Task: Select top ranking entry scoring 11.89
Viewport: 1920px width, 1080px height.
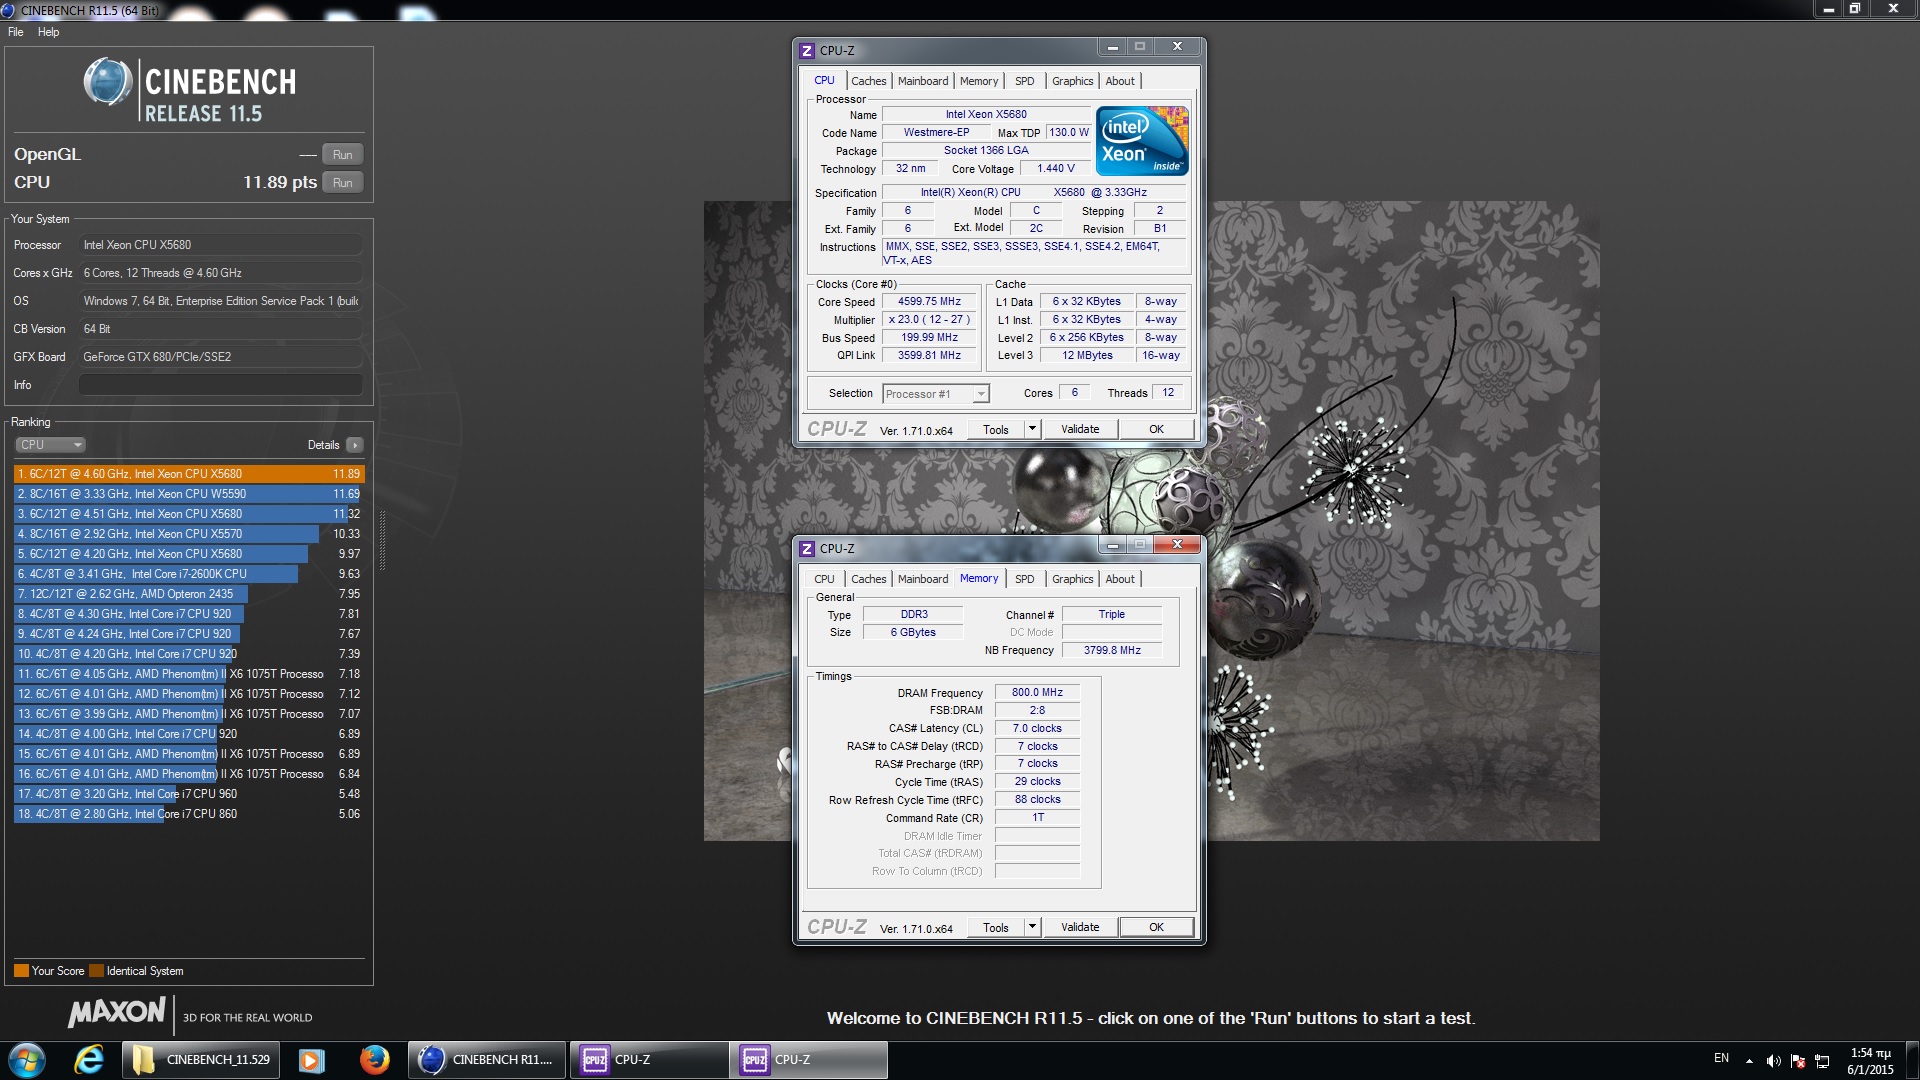Action: (189, 474)
